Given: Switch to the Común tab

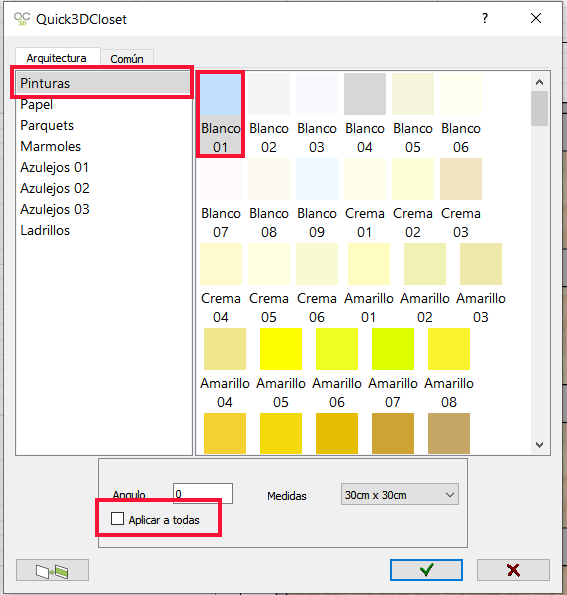Looking at the screenshot, I should tap(127, 59).
